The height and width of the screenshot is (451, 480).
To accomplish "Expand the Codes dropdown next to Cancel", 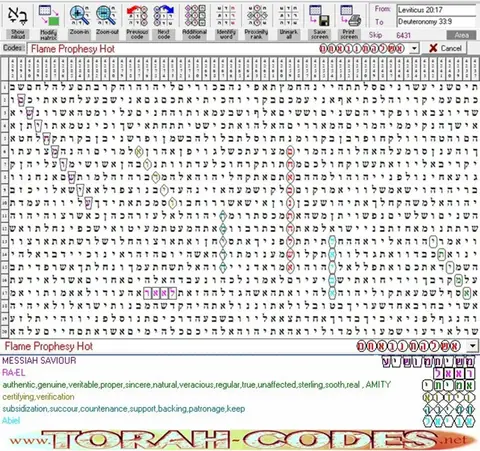I will click(x=414, y=49).
